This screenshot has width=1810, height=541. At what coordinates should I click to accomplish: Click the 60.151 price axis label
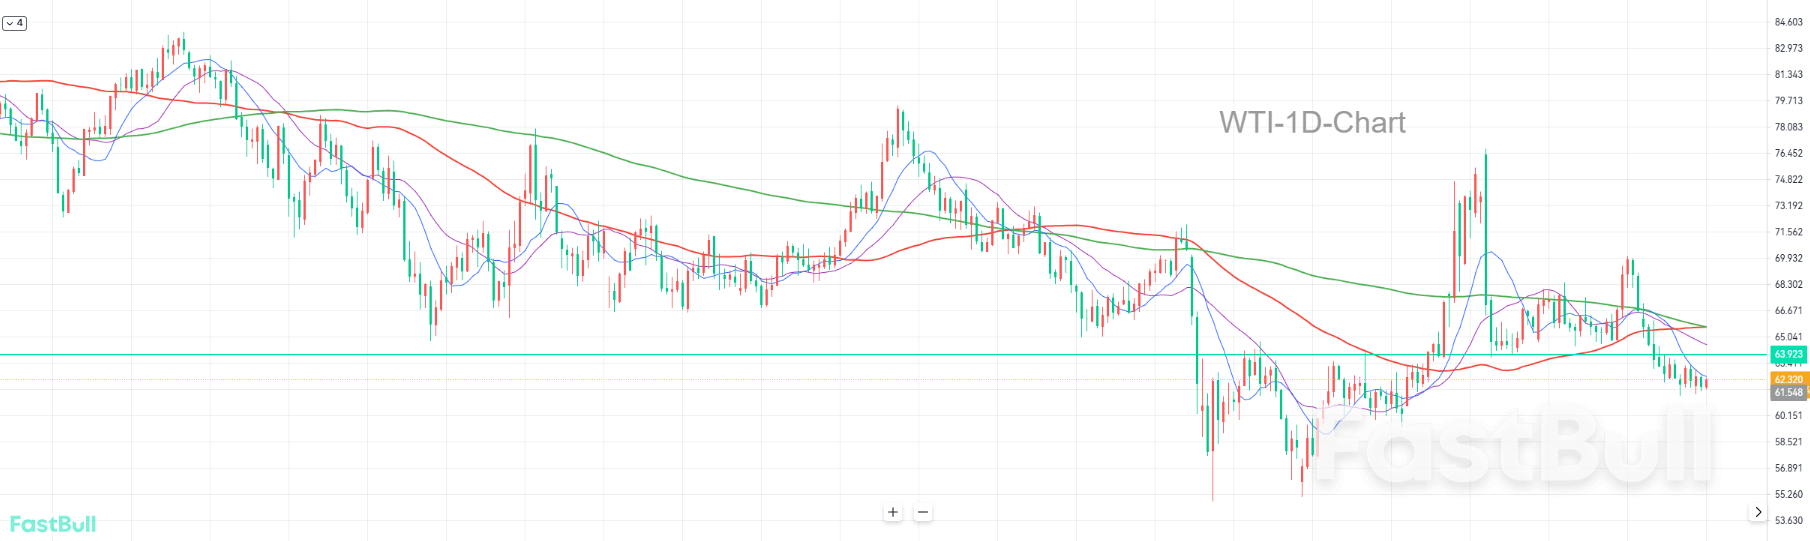point(1788,415)
